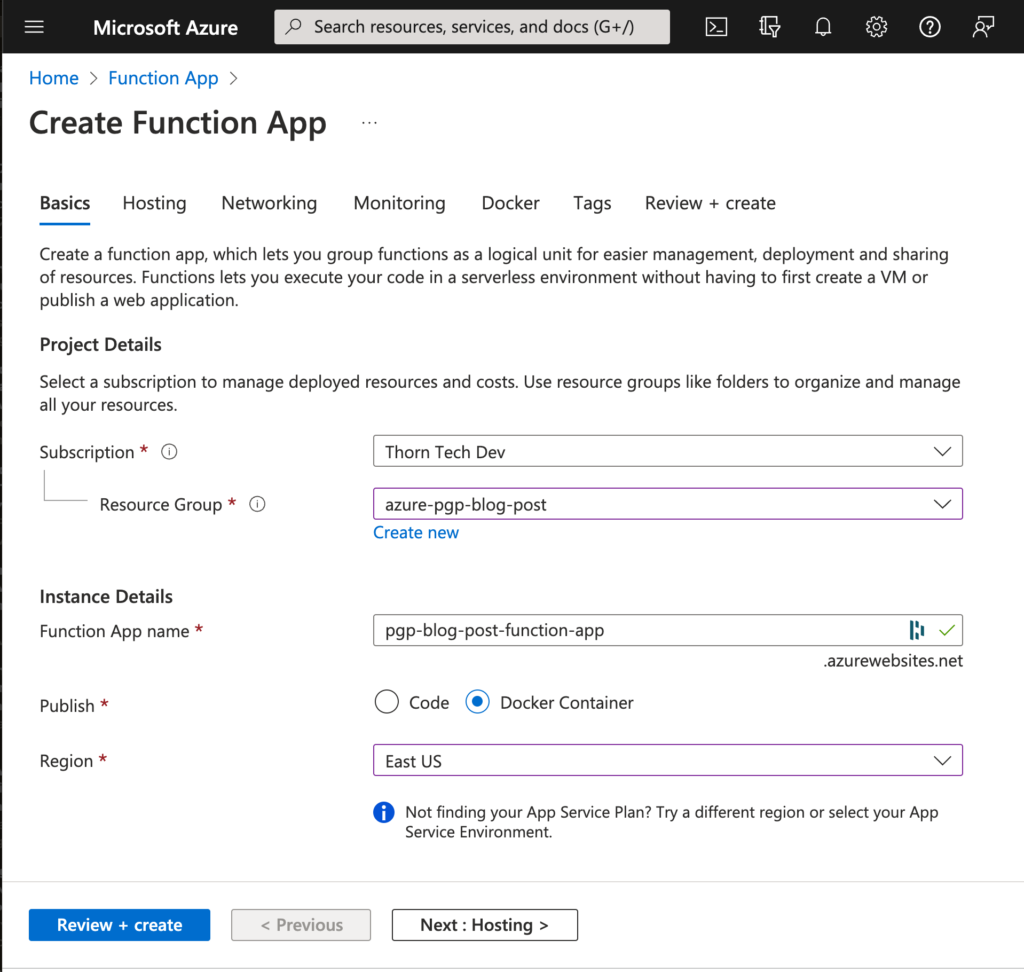Switch to the Docker tab
Image resolution: width=1024 pixels, height=972 pixels.
(510, 203)
